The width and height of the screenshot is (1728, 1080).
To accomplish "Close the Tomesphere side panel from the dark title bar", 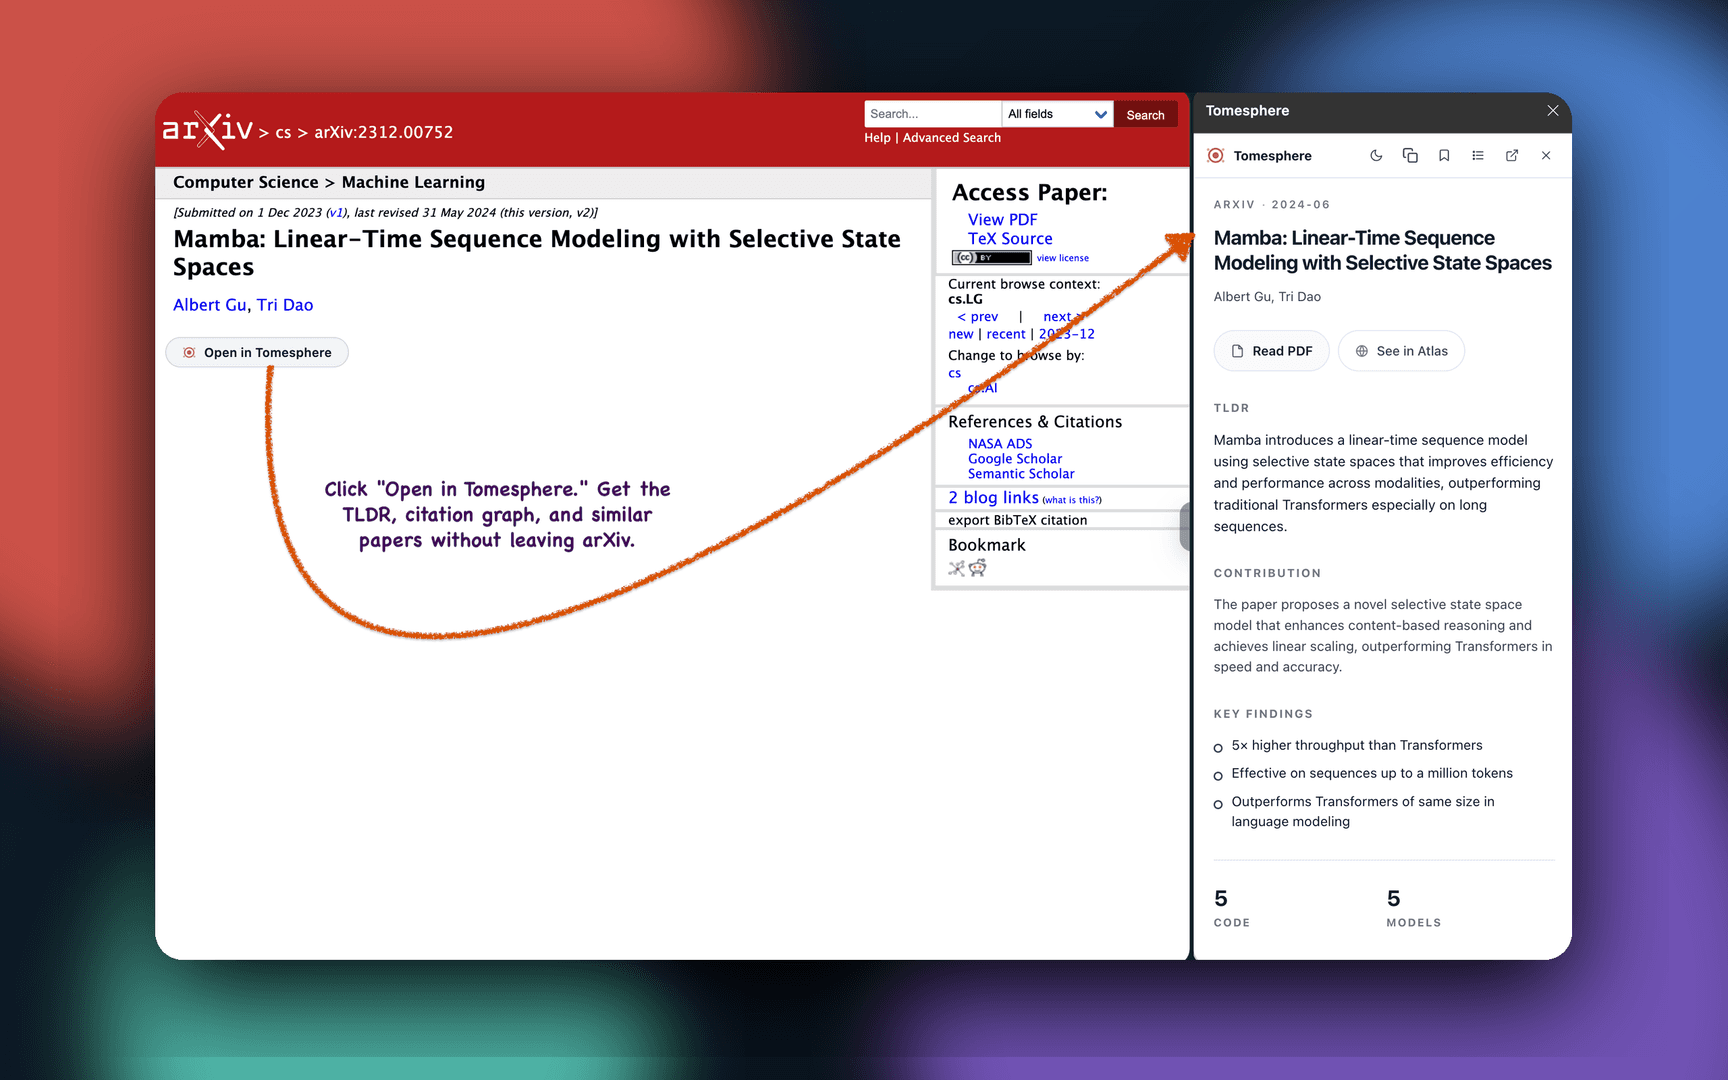I will point(1553,111).
